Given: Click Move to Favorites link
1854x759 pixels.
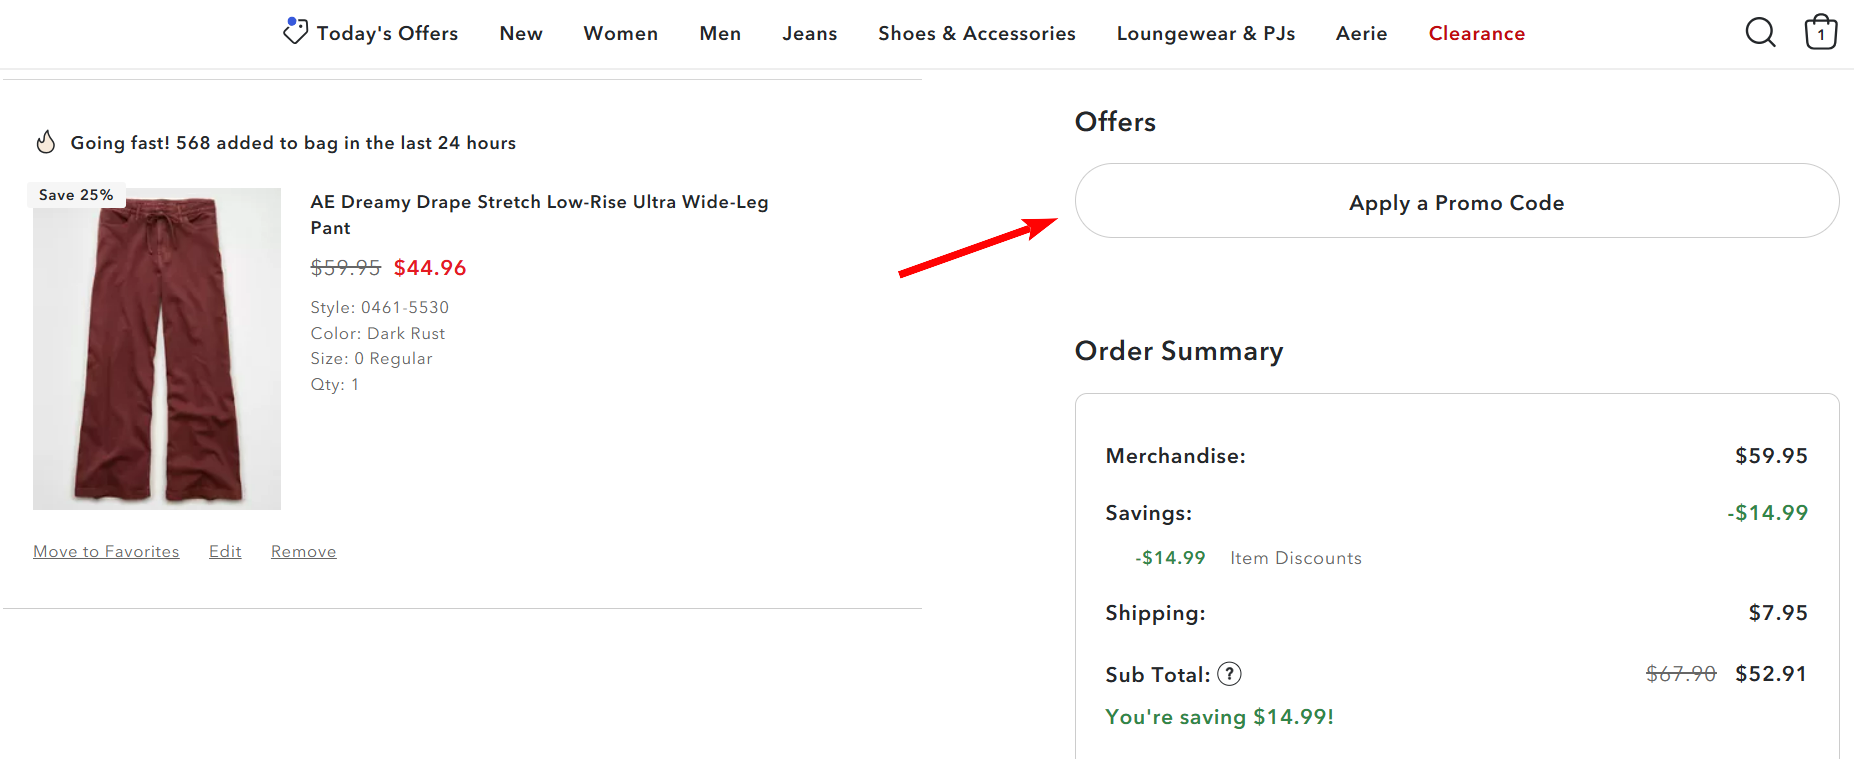Looking at the screenshot, I should pos(106,552).
